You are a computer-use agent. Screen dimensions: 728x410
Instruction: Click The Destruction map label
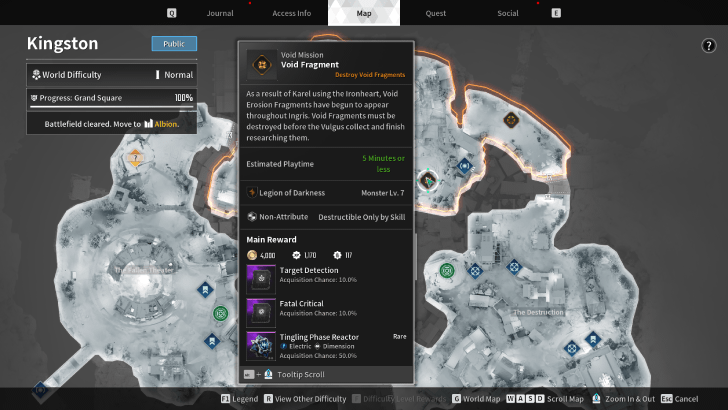538,312
